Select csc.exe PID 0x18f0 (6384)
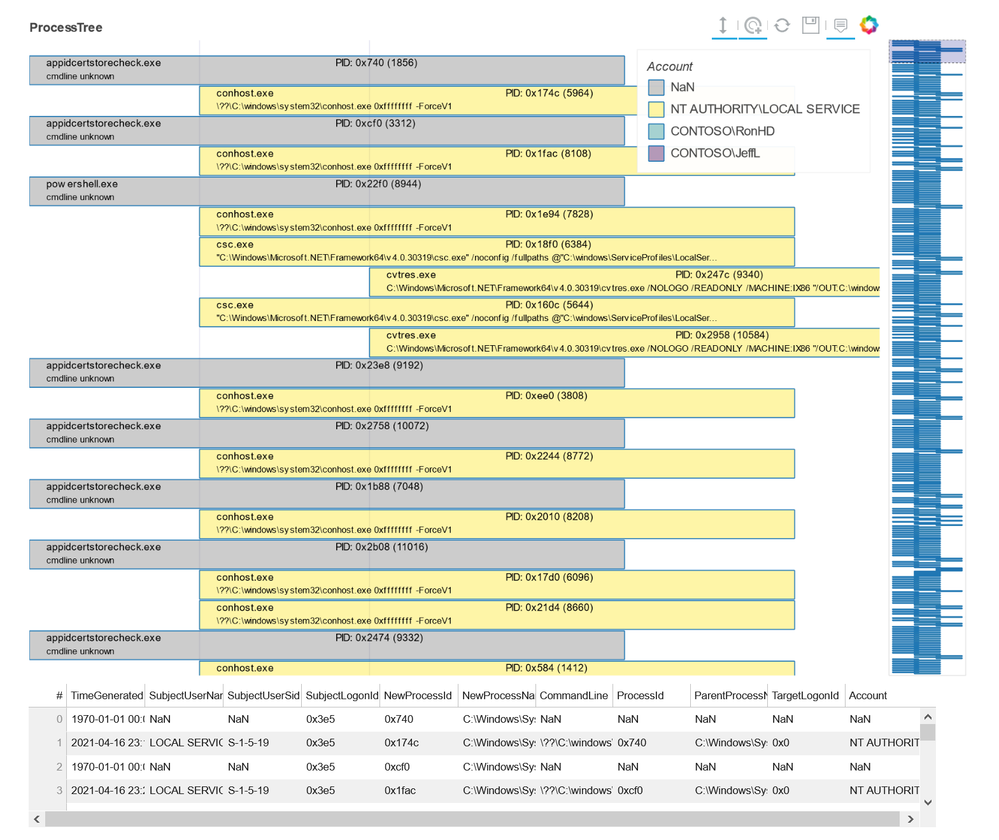Screen dimensions: 999x840 (497, 252)
